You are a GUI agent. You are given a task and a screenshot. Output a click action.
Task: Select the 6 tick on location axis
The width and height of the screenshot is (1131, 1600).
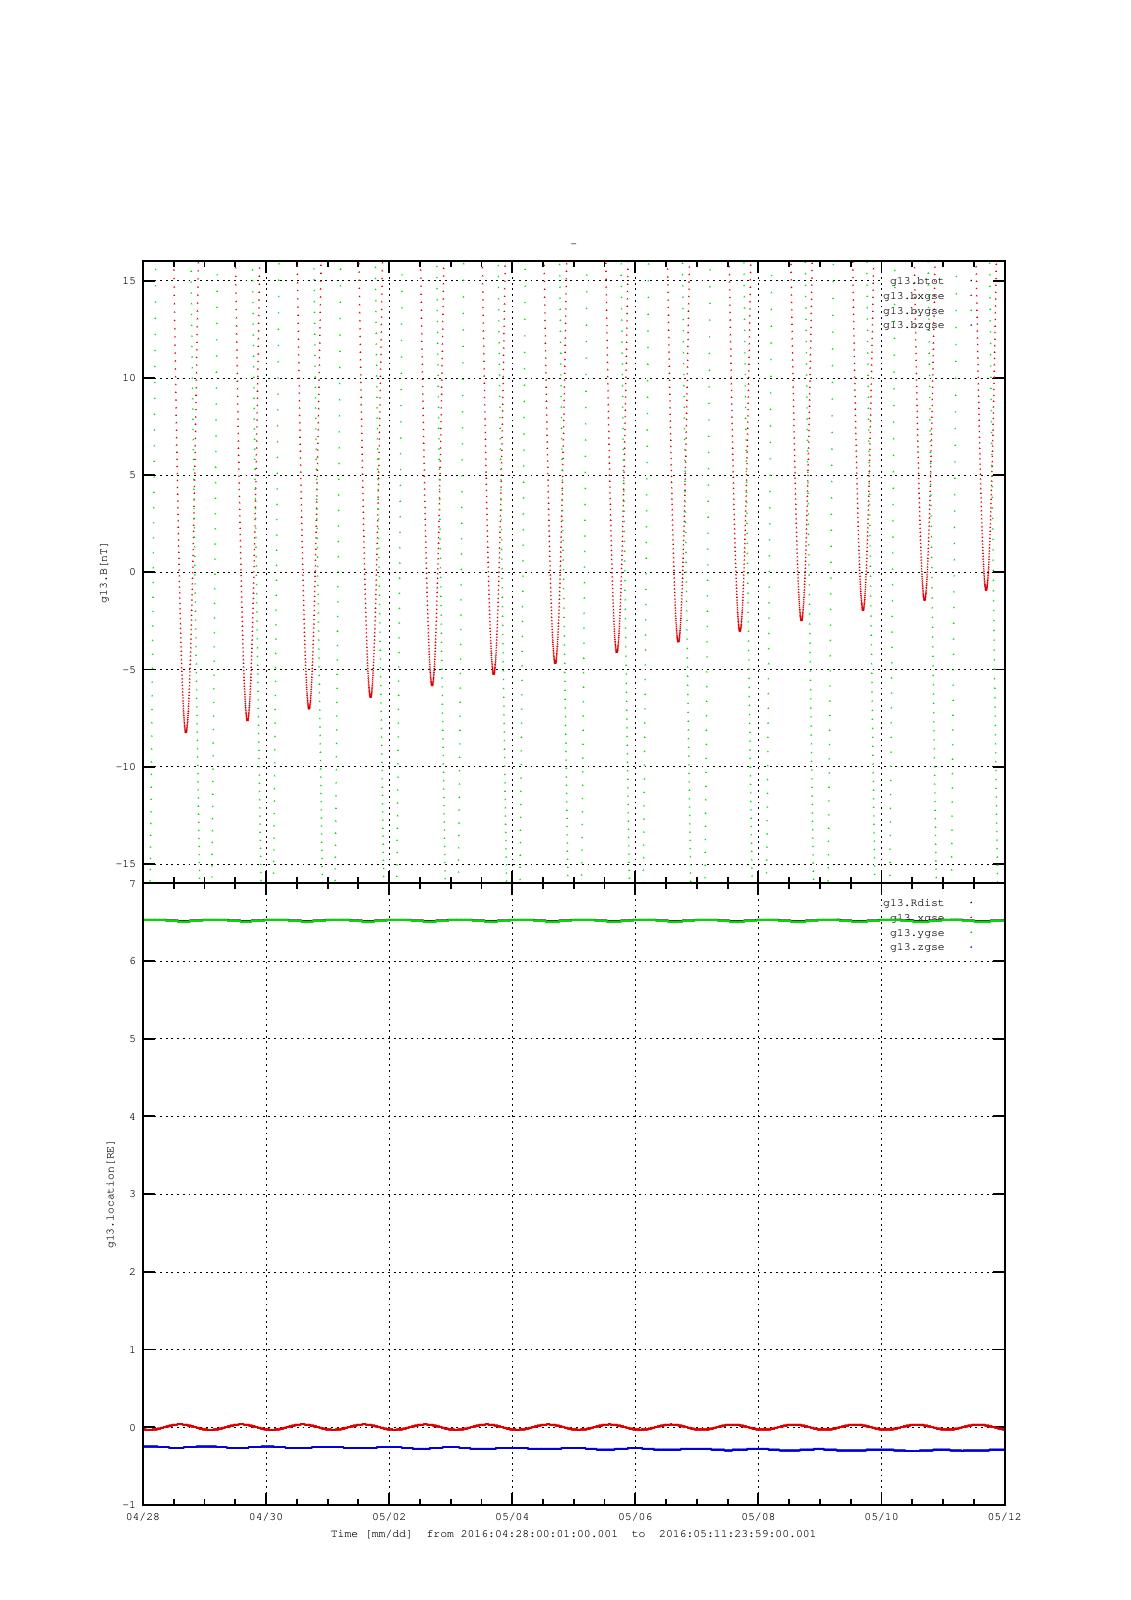point(132,961)
